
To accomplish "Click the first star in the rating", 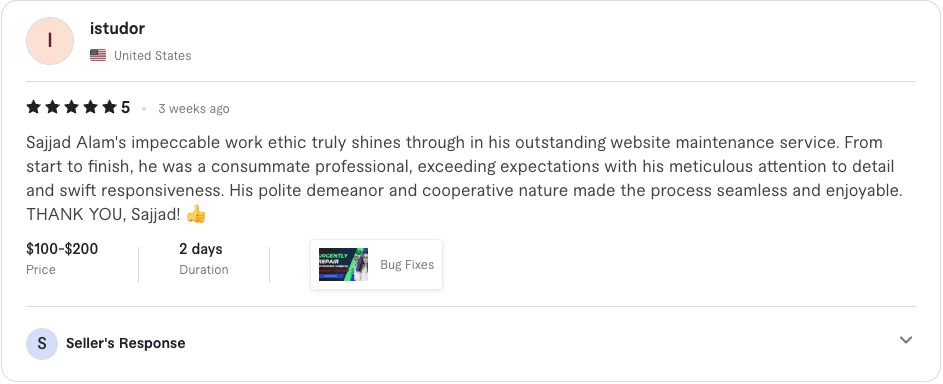I will pyautogui.click(x=34, y=108).
